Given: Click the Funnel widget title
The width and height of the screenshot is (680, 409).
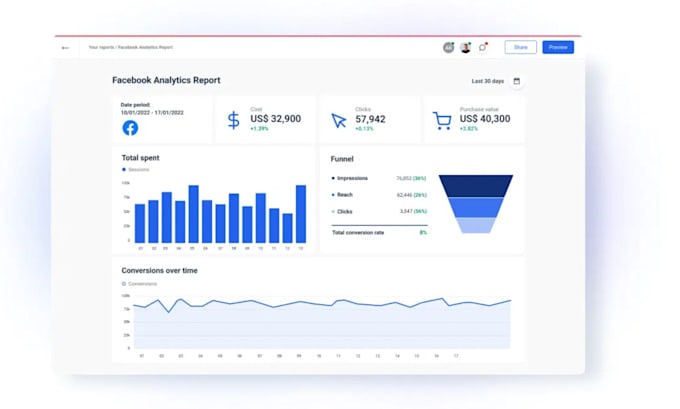Looking at the screenshot, I should 342,159.
